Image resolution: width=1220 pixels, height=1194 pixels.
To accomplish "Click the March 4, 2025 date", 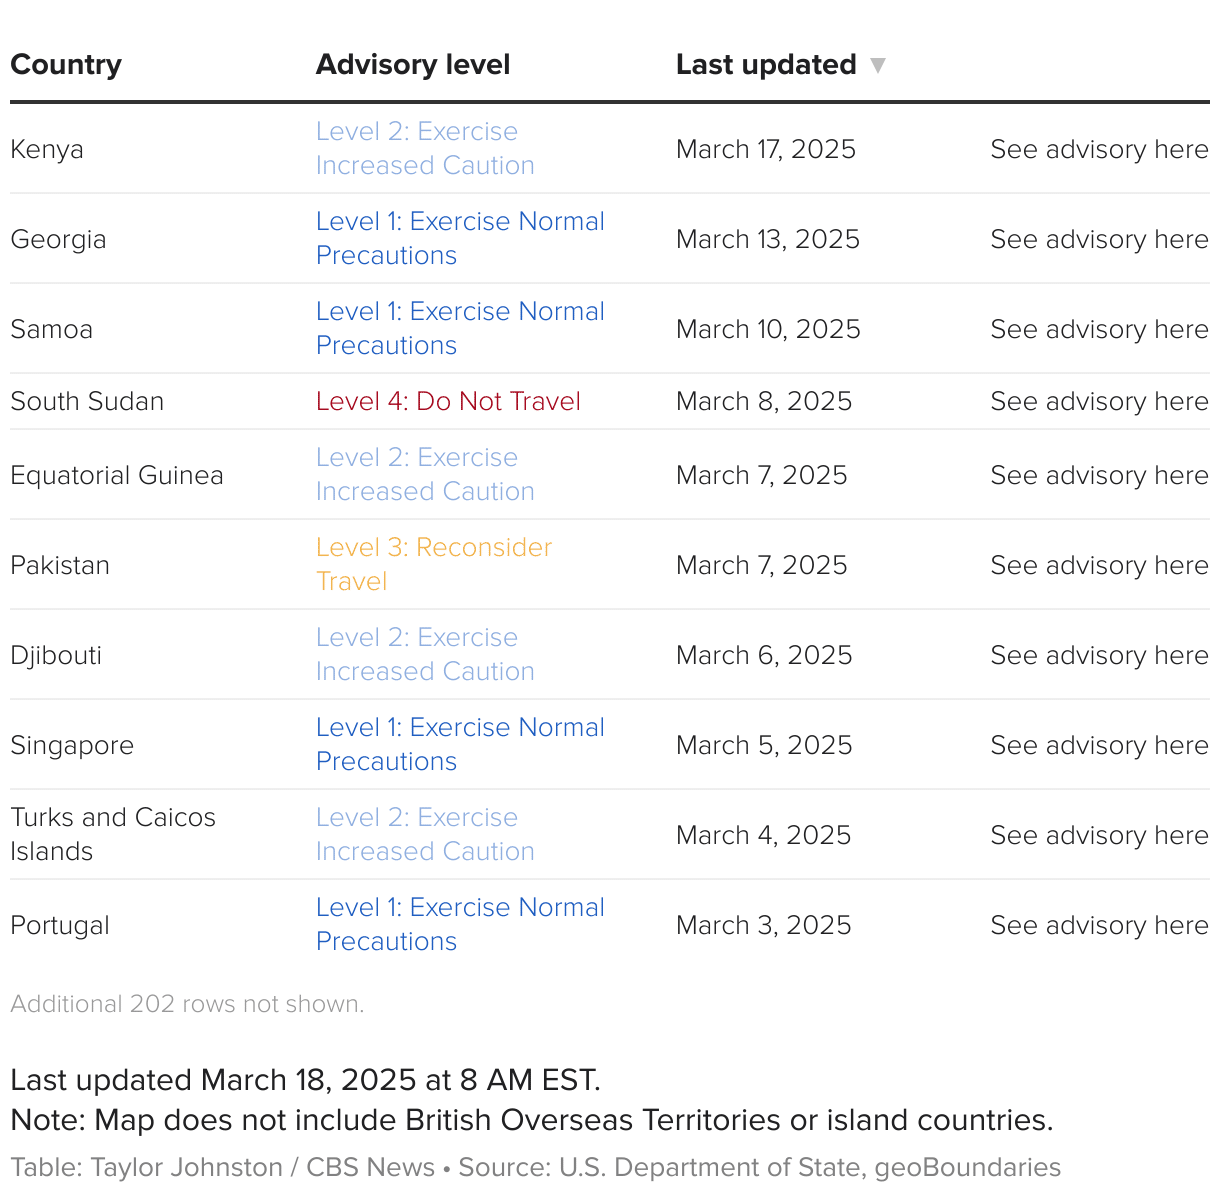I will coord(764,835).
